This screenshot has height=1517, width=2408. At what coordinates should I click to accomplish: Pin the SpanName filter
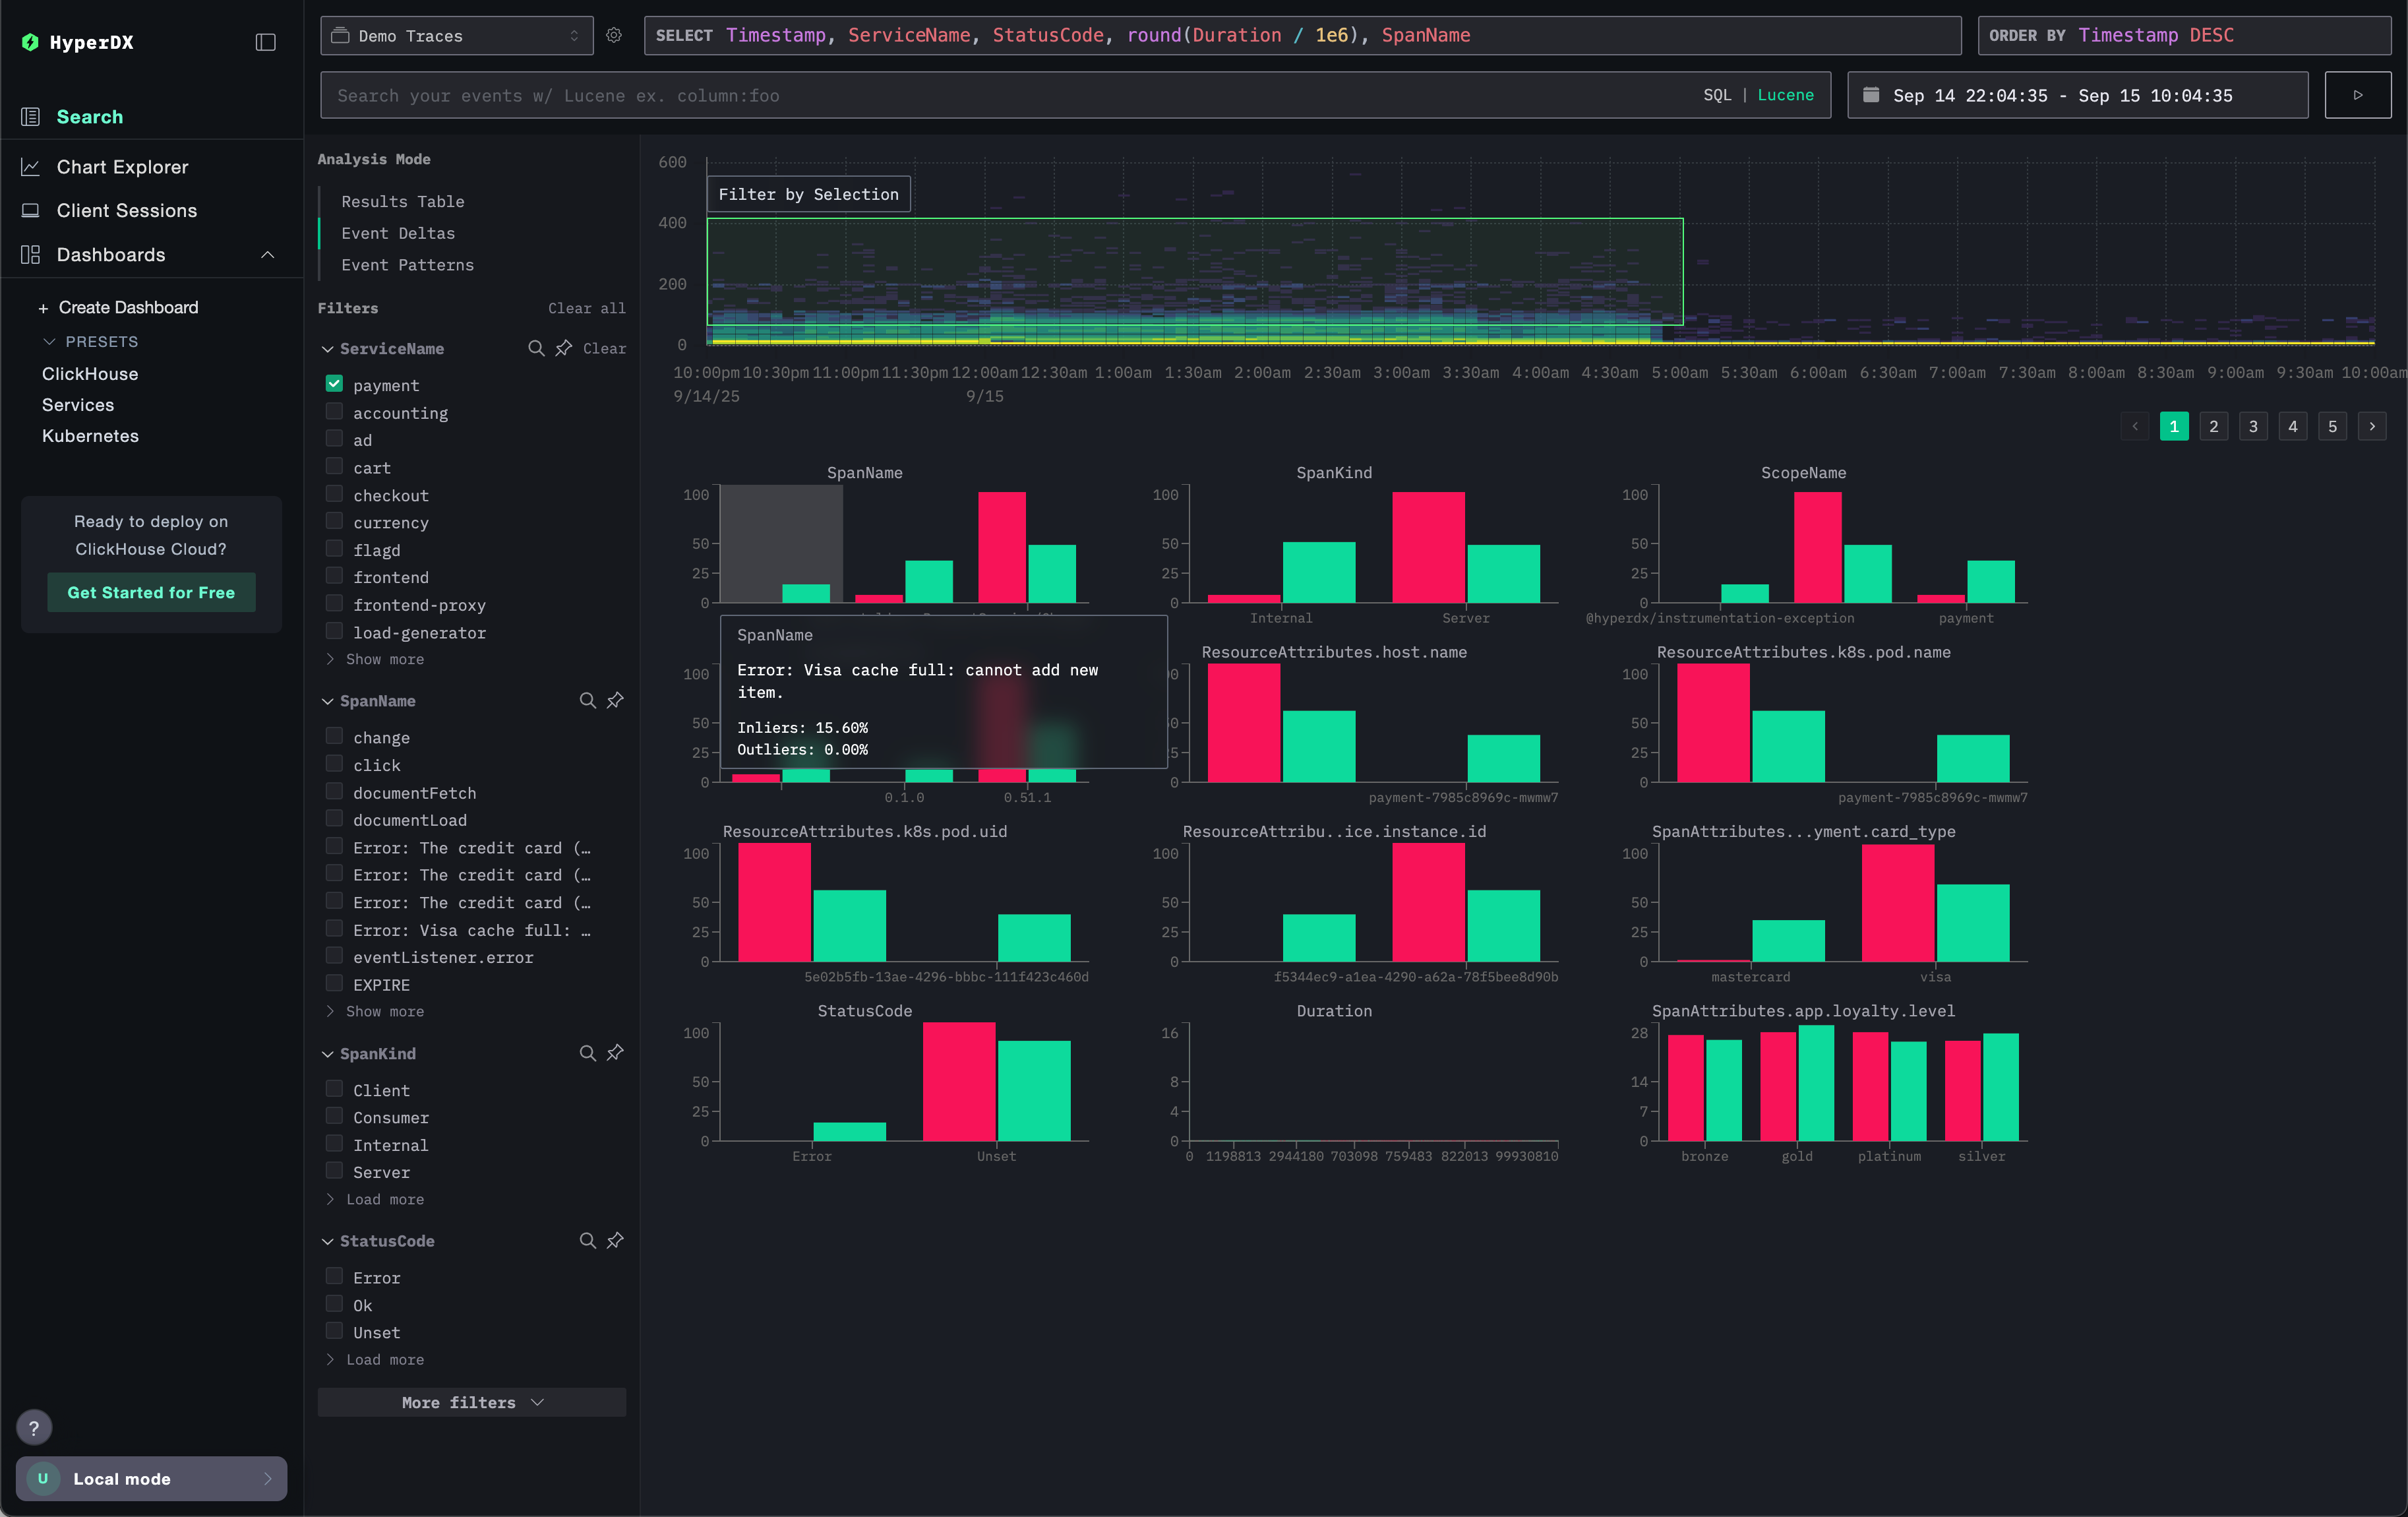[615, 700]
